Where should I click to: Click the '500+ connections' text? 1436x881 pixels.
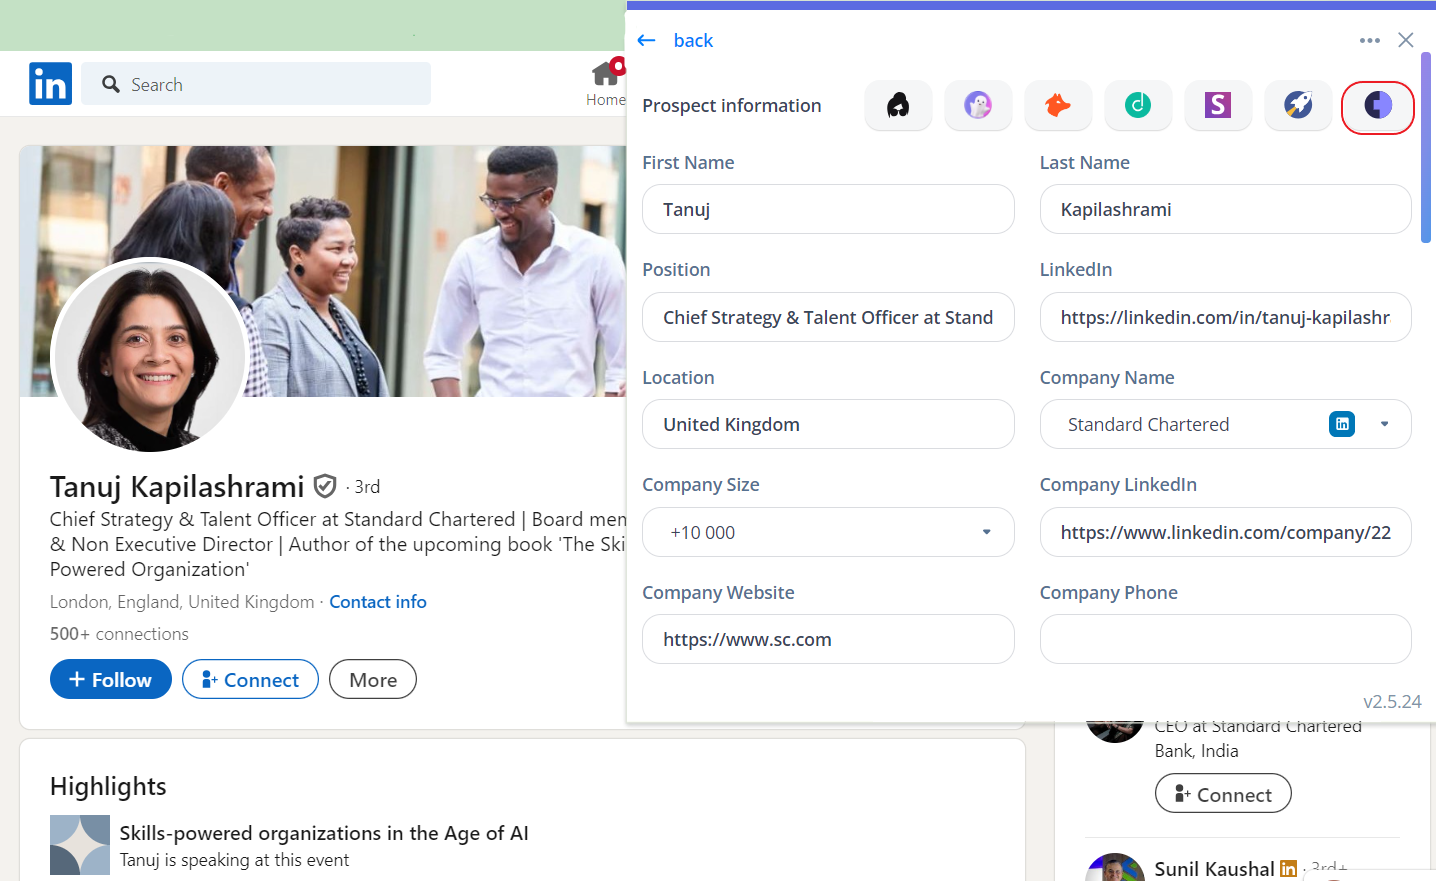click(119, 634)
